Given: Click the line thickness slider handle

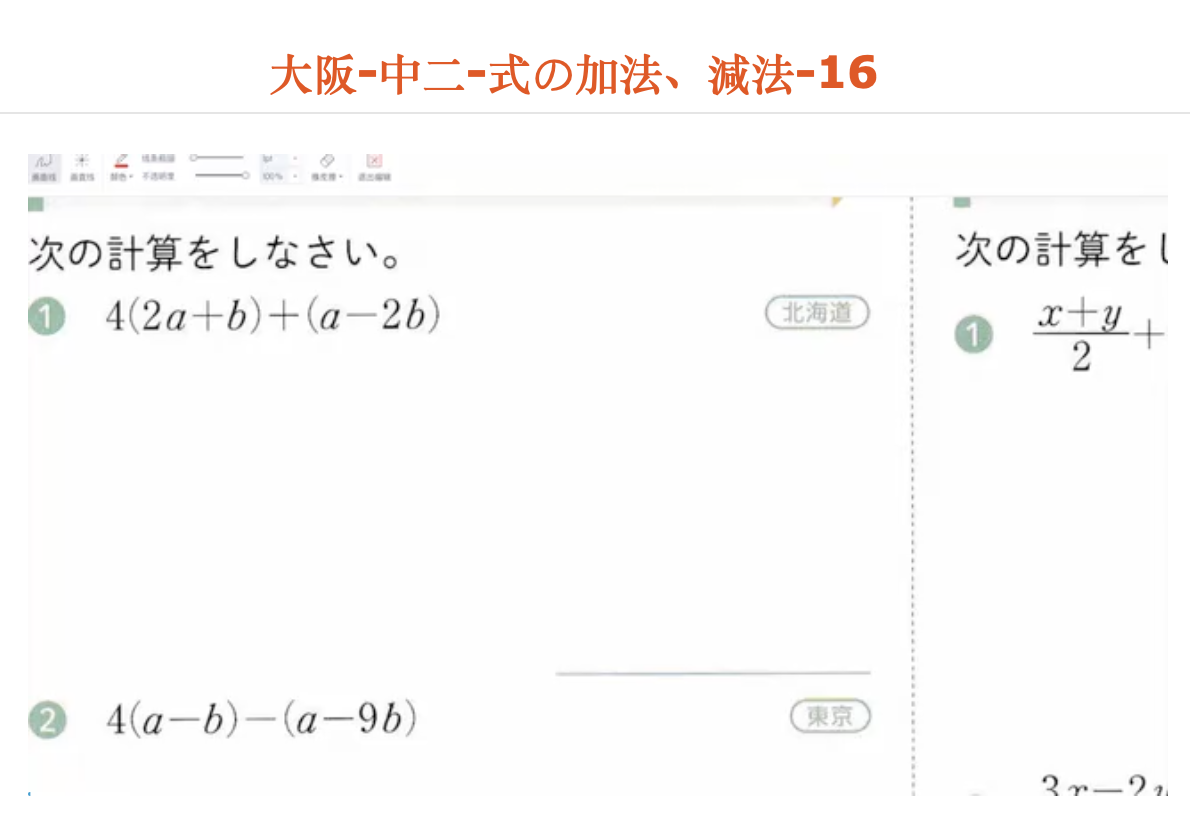Looking at the screenshot, I should tap(194, 157).
